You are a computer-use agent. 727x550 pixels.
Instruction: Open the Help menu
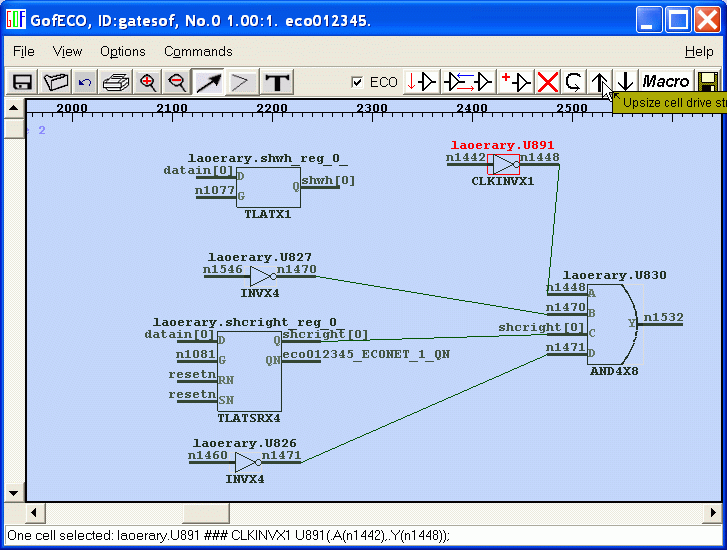[x=699, y=51]
